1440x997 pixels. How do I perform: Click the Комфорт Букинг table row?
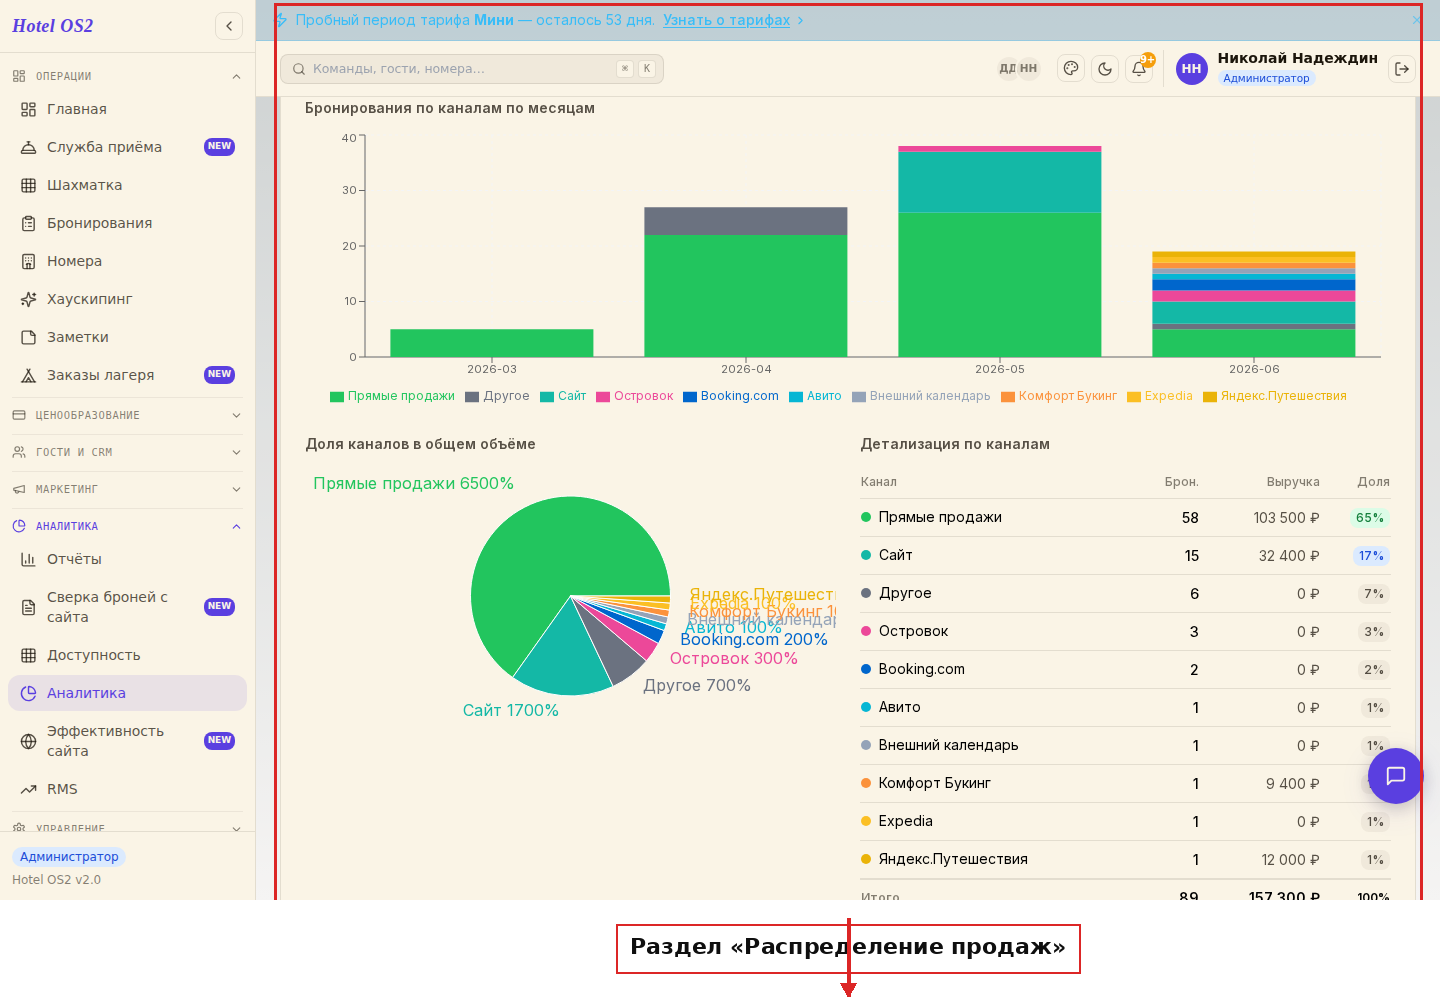click(x=1125, y=783)
